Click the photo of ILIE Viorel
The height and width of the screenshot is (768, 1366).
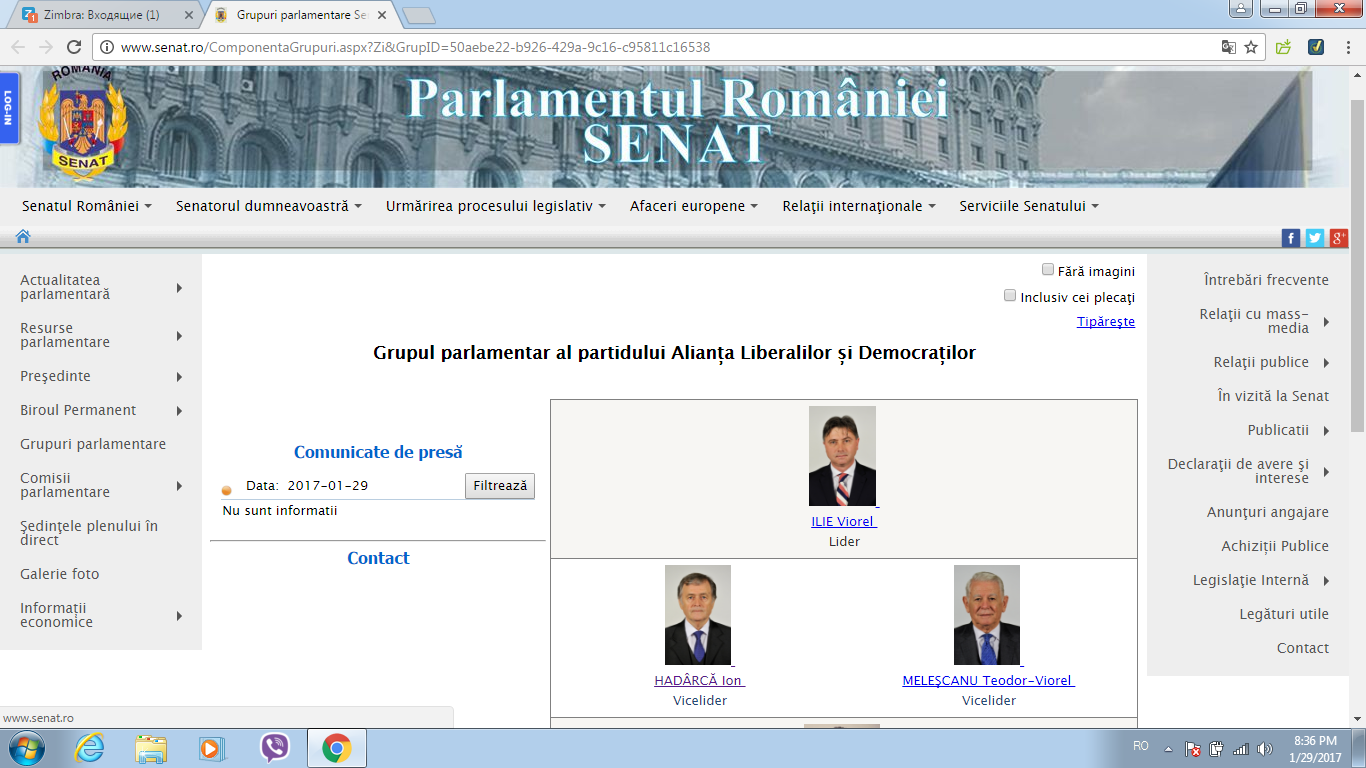click(842, 456)
